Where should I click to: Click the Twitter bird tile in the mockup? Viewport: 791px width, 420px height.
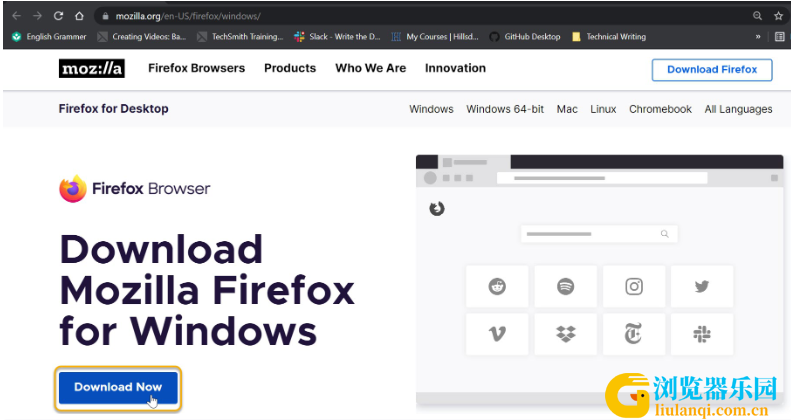coord(702,286)
